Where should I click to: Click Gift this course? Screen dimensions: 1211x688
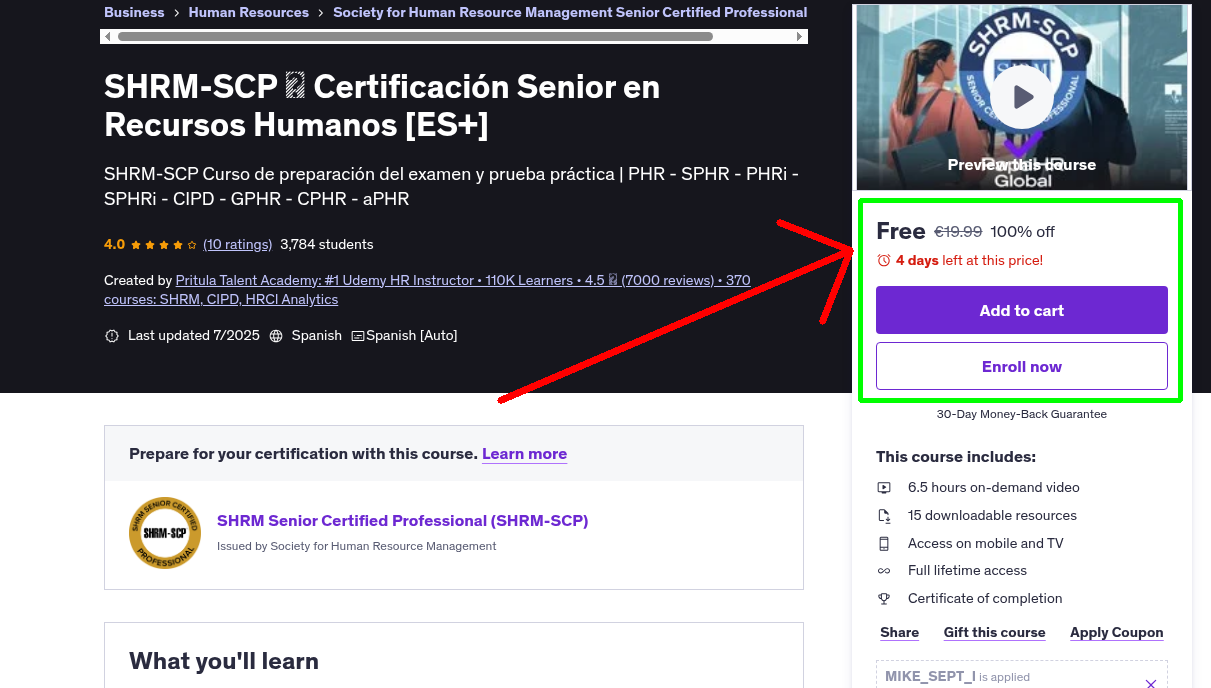[994, 633]
